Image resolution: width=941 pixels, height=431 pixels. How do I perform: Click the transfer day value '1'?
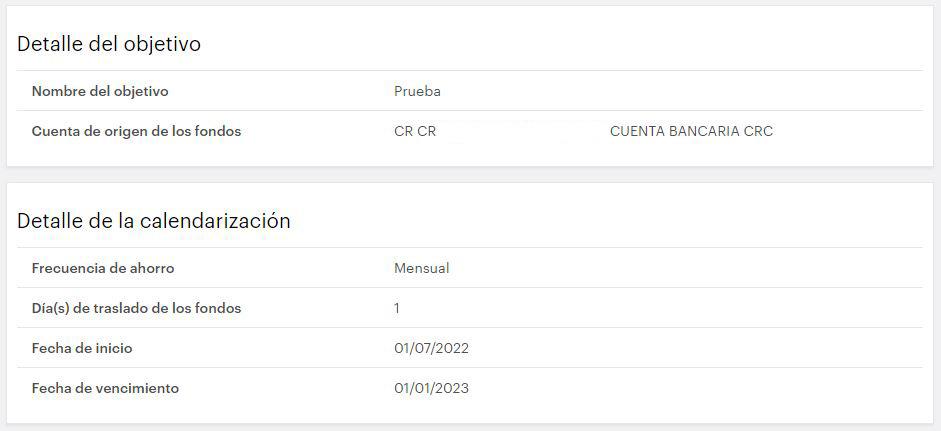pos(397,308)
